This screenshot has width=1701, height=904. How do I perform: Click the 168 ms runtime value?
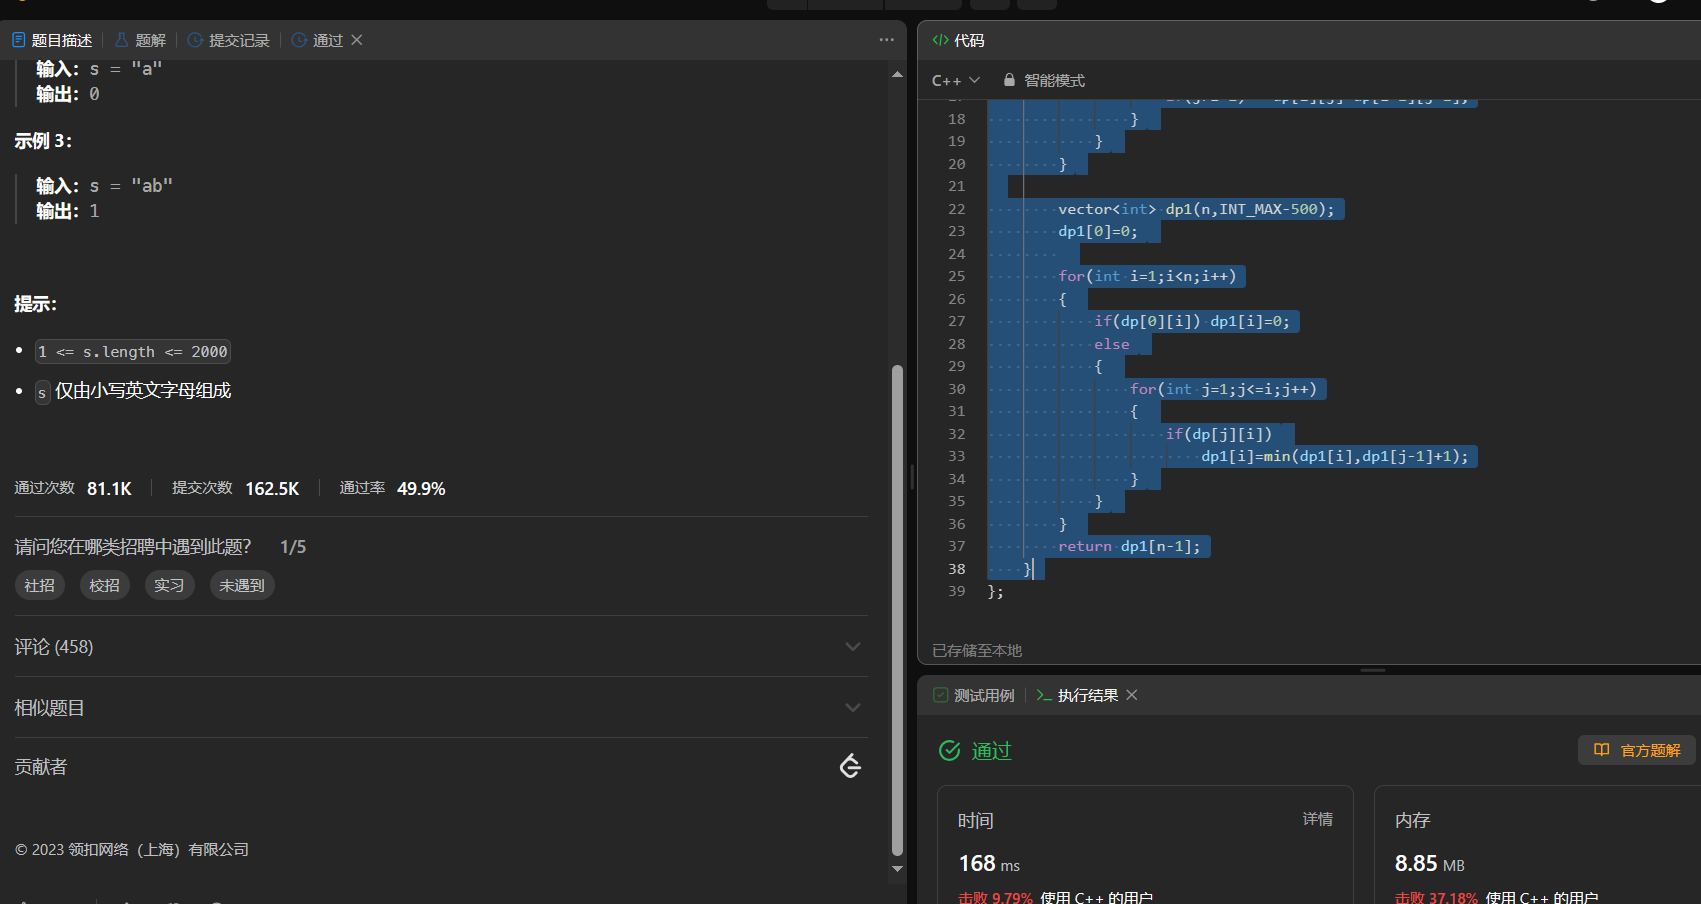point(989,863)
